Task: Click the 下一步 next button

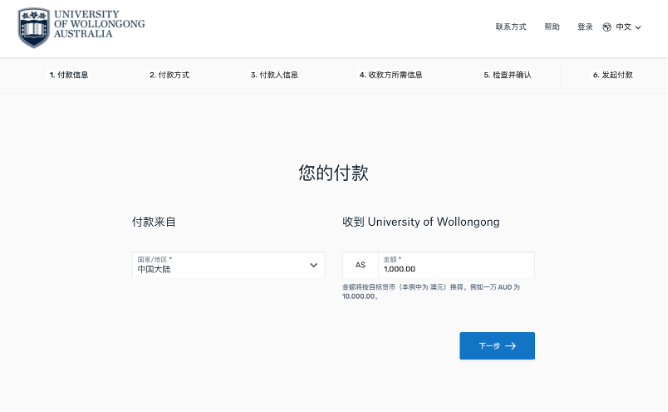Action: click(497, 346)
